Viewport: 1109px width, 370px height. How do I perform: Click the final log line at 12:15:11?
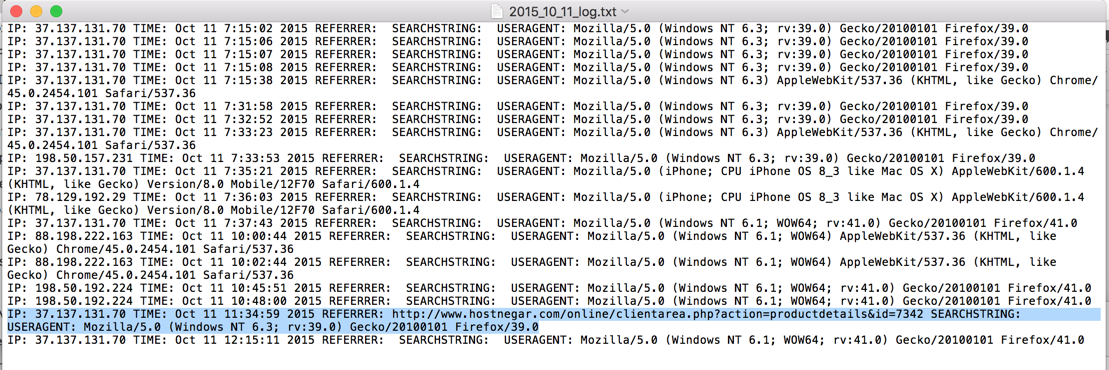(x=545, y=340)
